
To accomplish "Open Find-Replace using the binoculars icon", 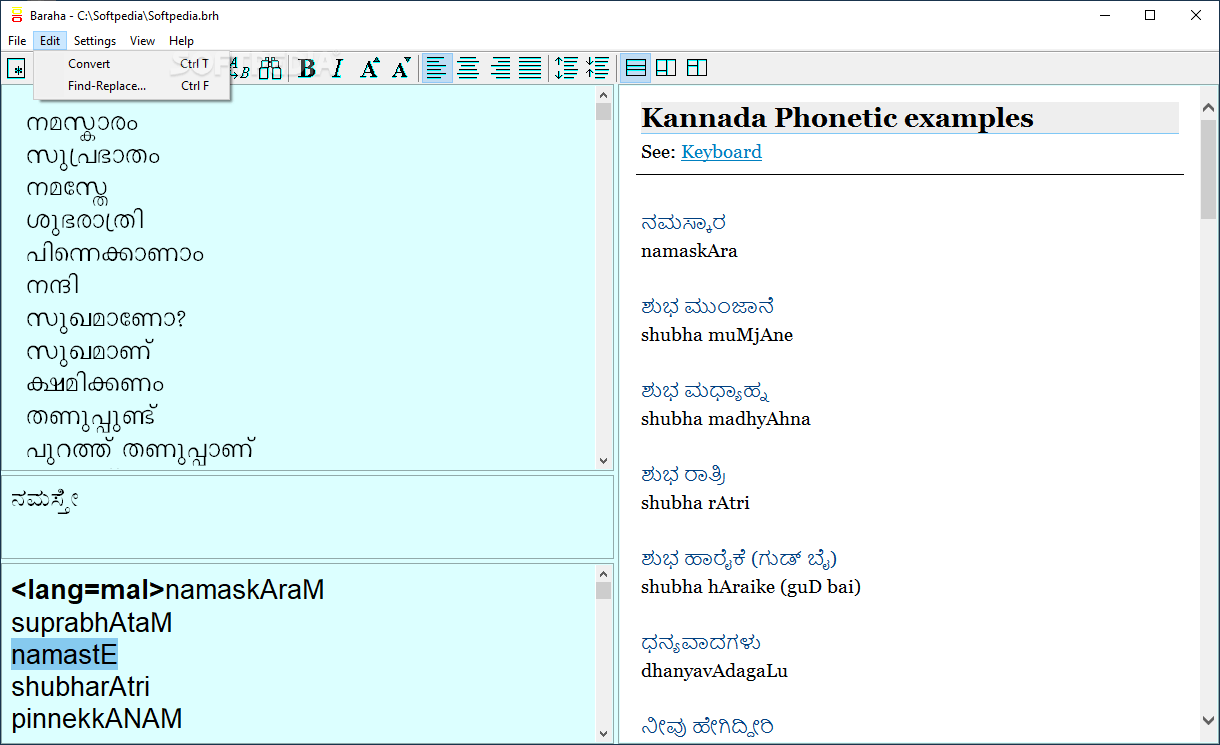I will point(270,68).
